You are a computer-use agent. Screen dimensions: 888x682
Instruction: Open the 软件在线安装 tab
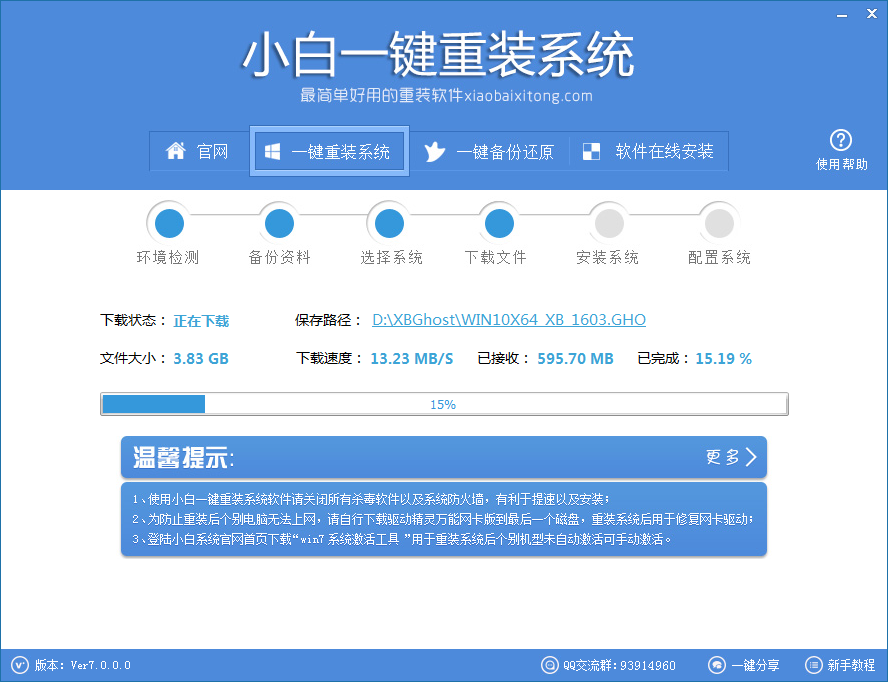click(x=649, y=152)
